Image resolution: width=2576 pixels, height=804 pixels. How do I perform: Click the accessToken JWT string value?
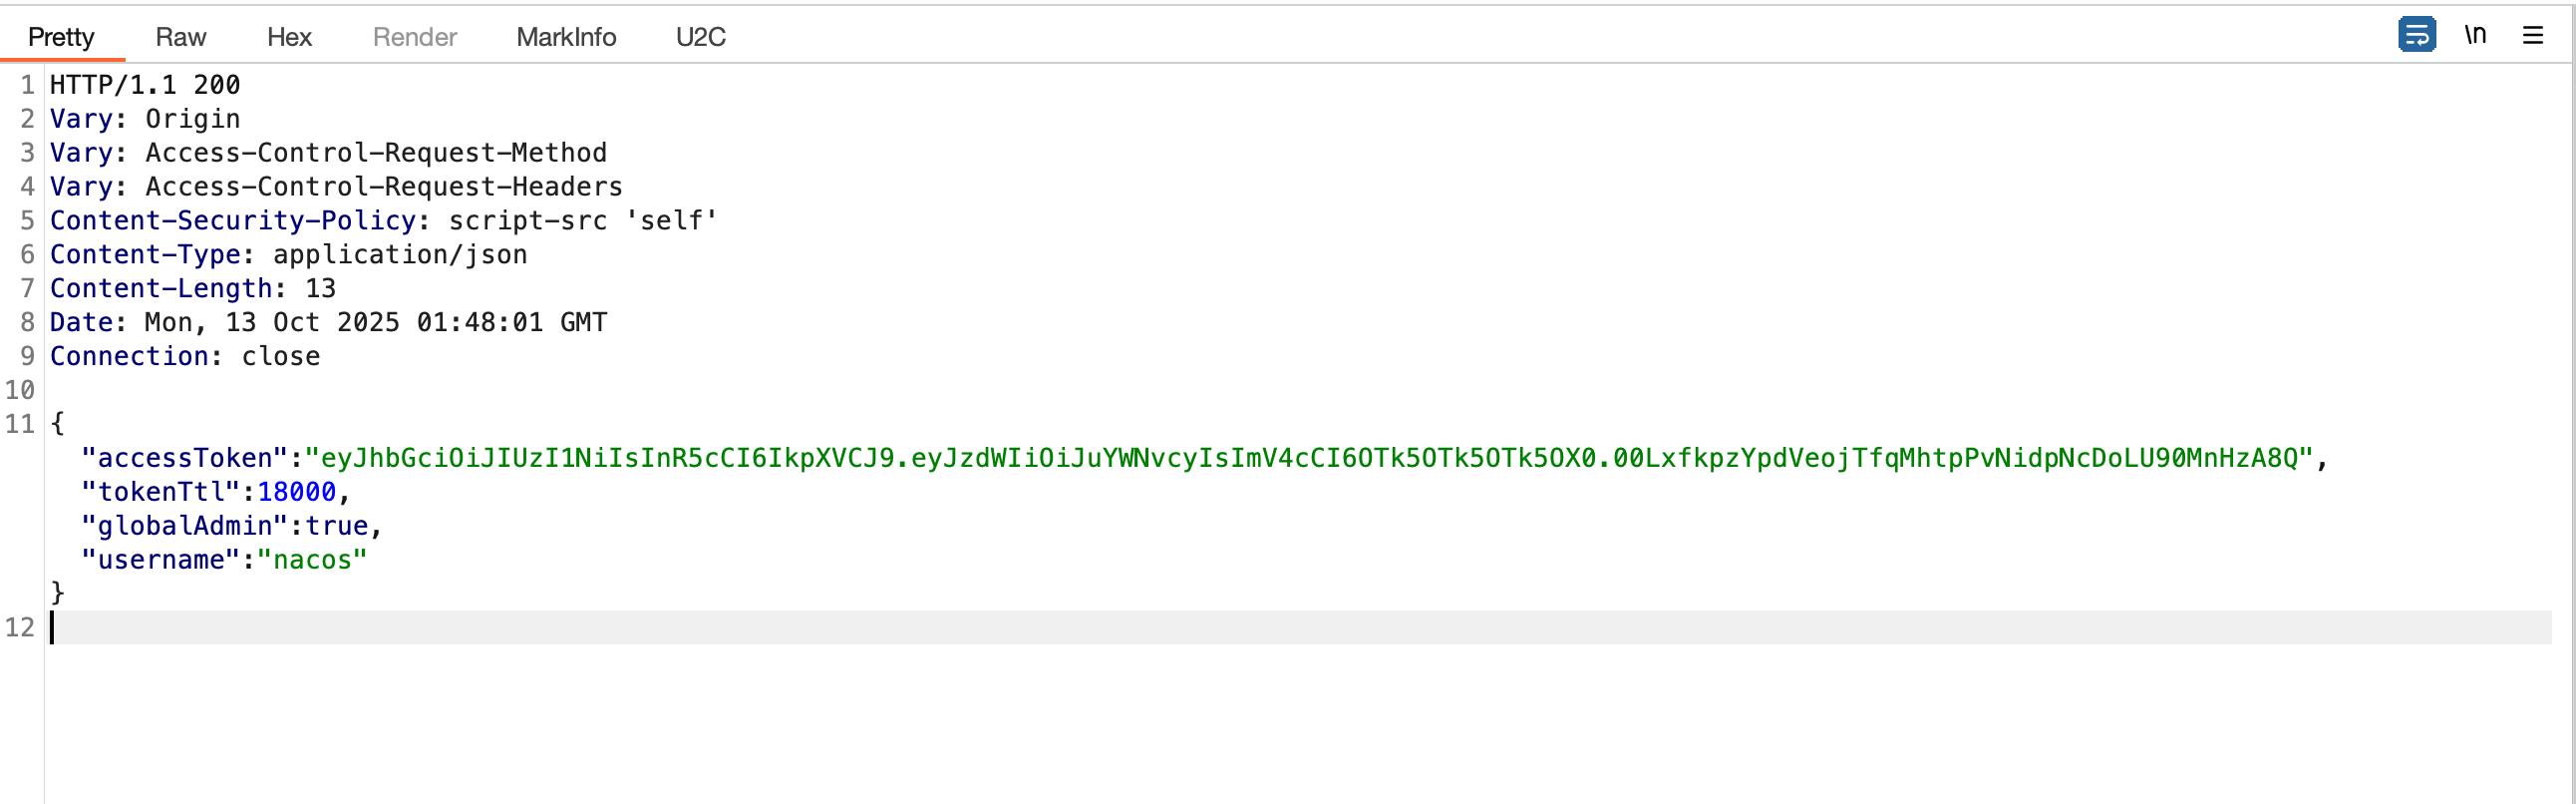1308,458
